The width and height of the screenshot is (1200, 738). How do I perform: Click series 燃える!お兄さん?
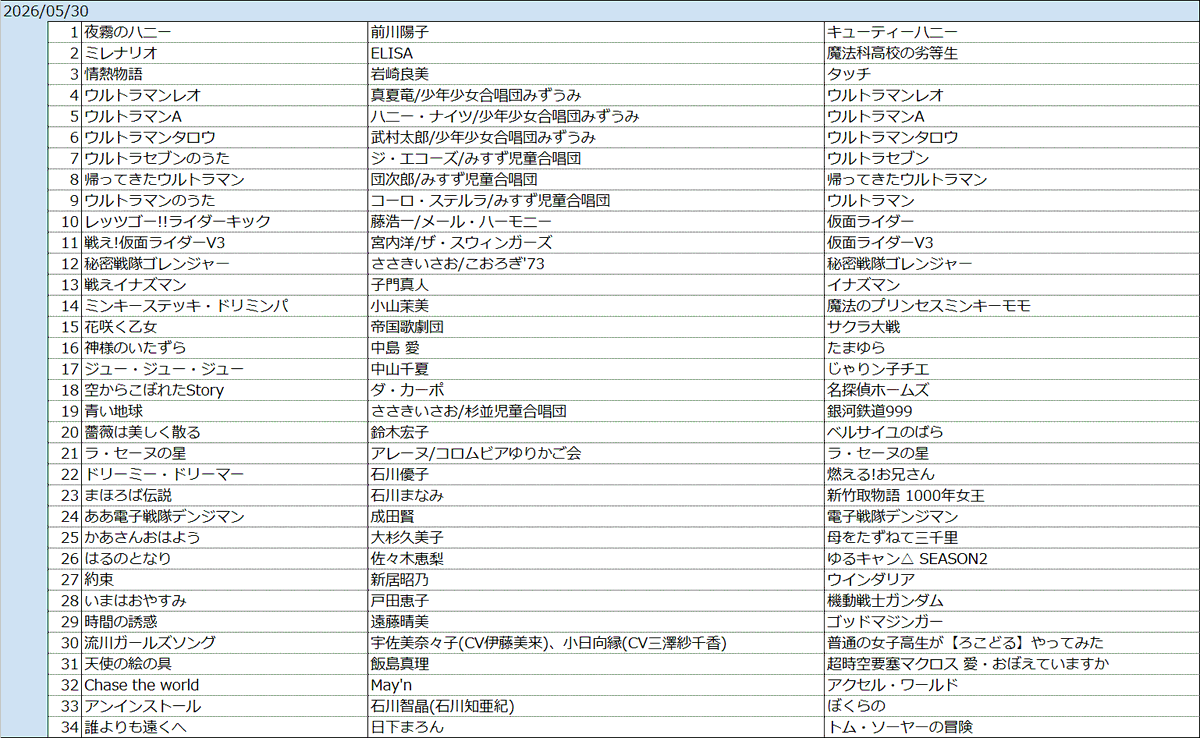point(882,473)
